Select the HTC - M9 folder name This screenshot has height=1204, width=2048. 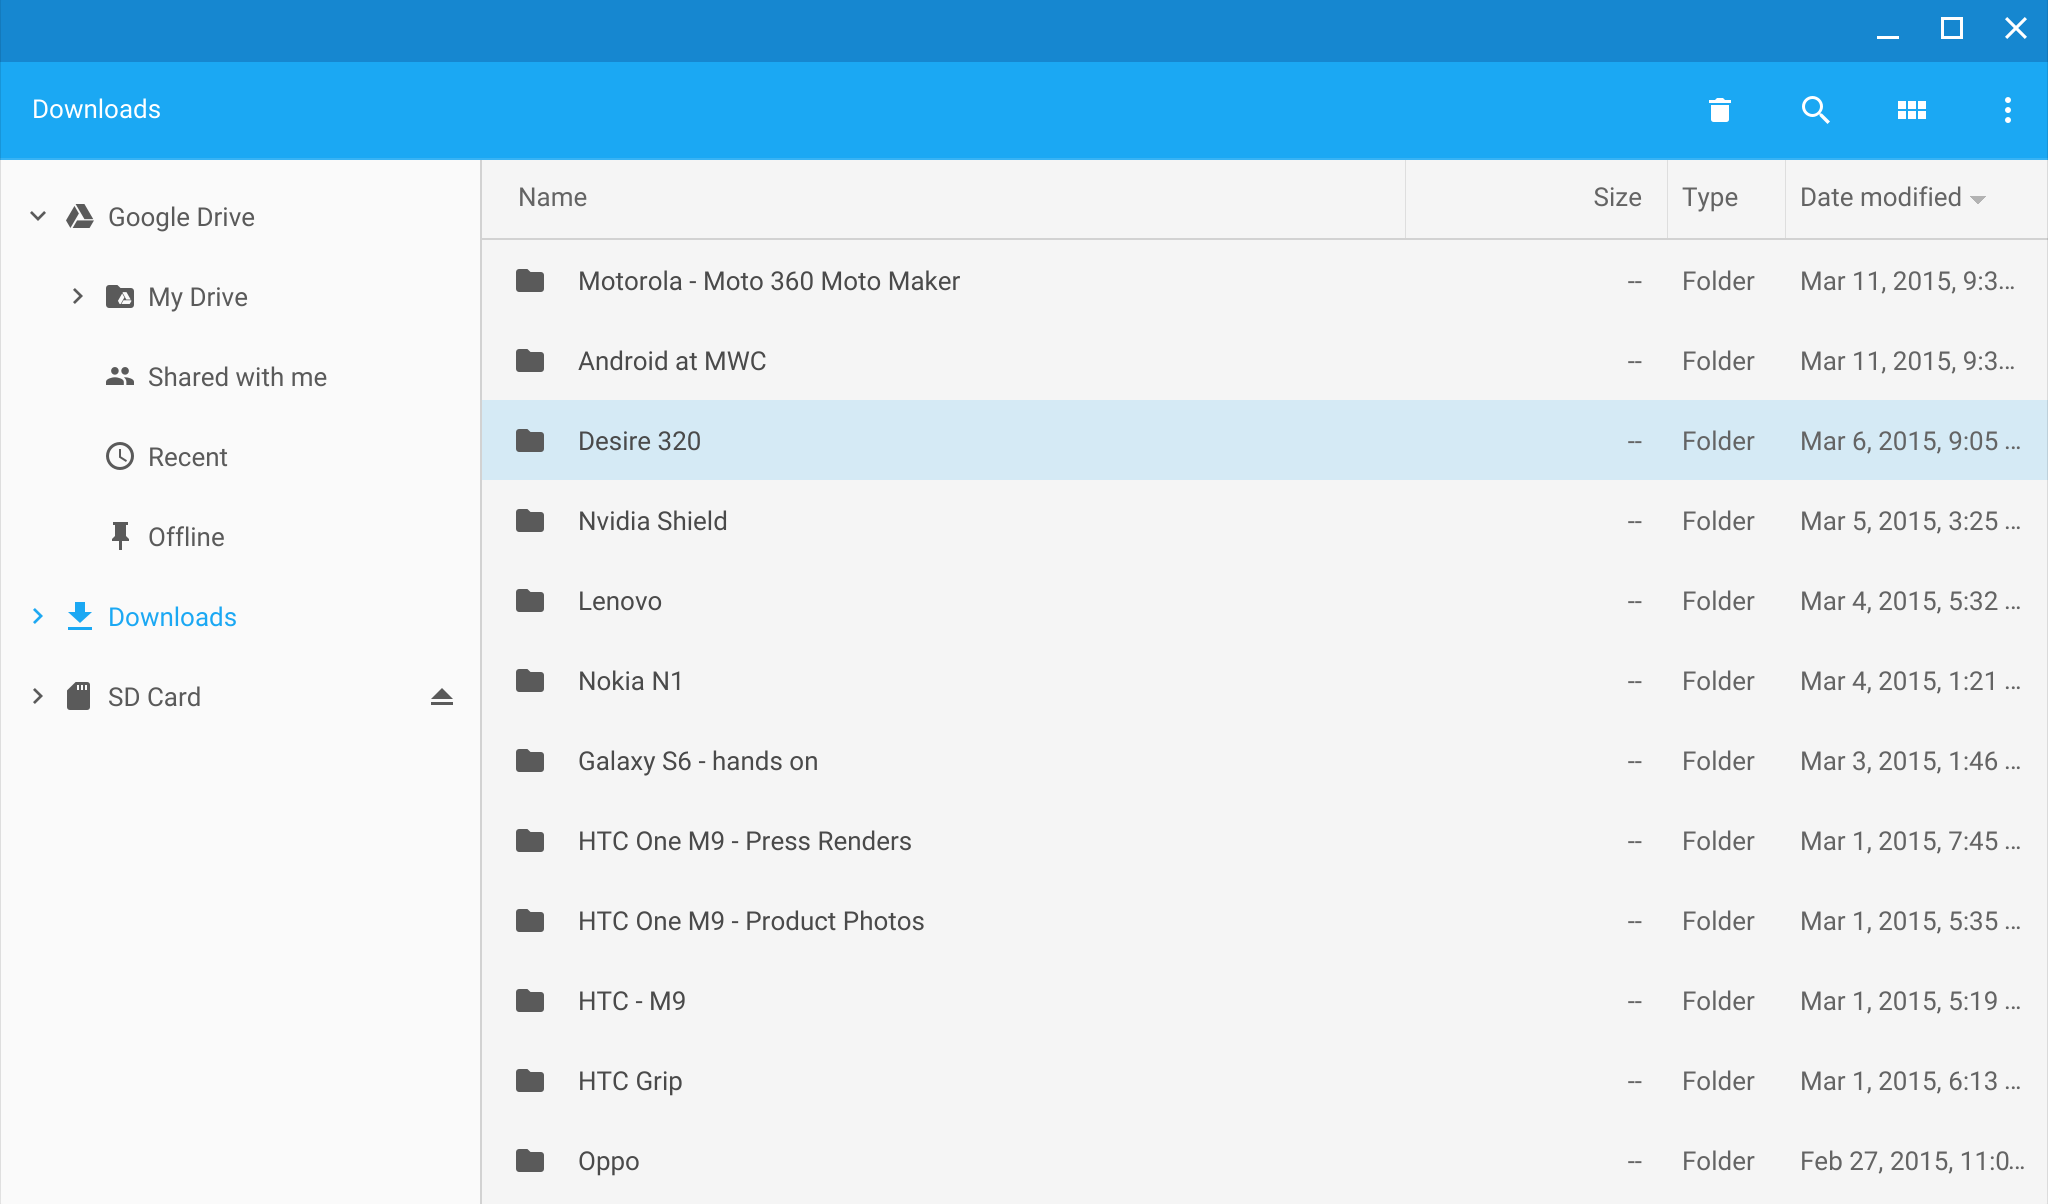632,1001
